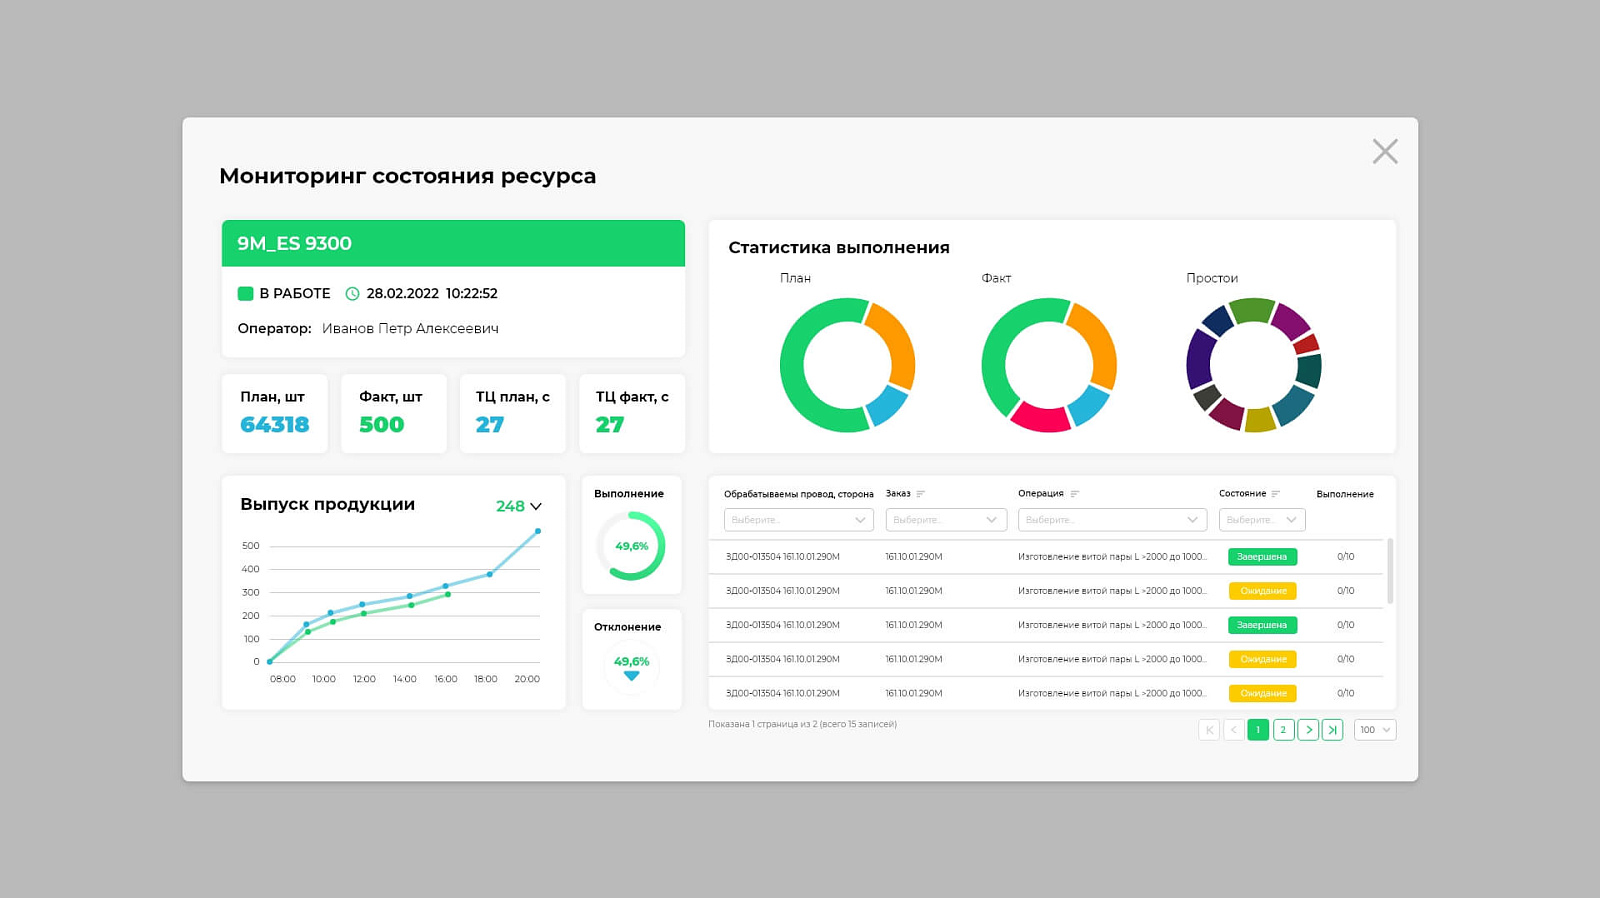Click the Отклонение 49,6% value
This screenshot has height=898, width=1600.
pos(631,661)
